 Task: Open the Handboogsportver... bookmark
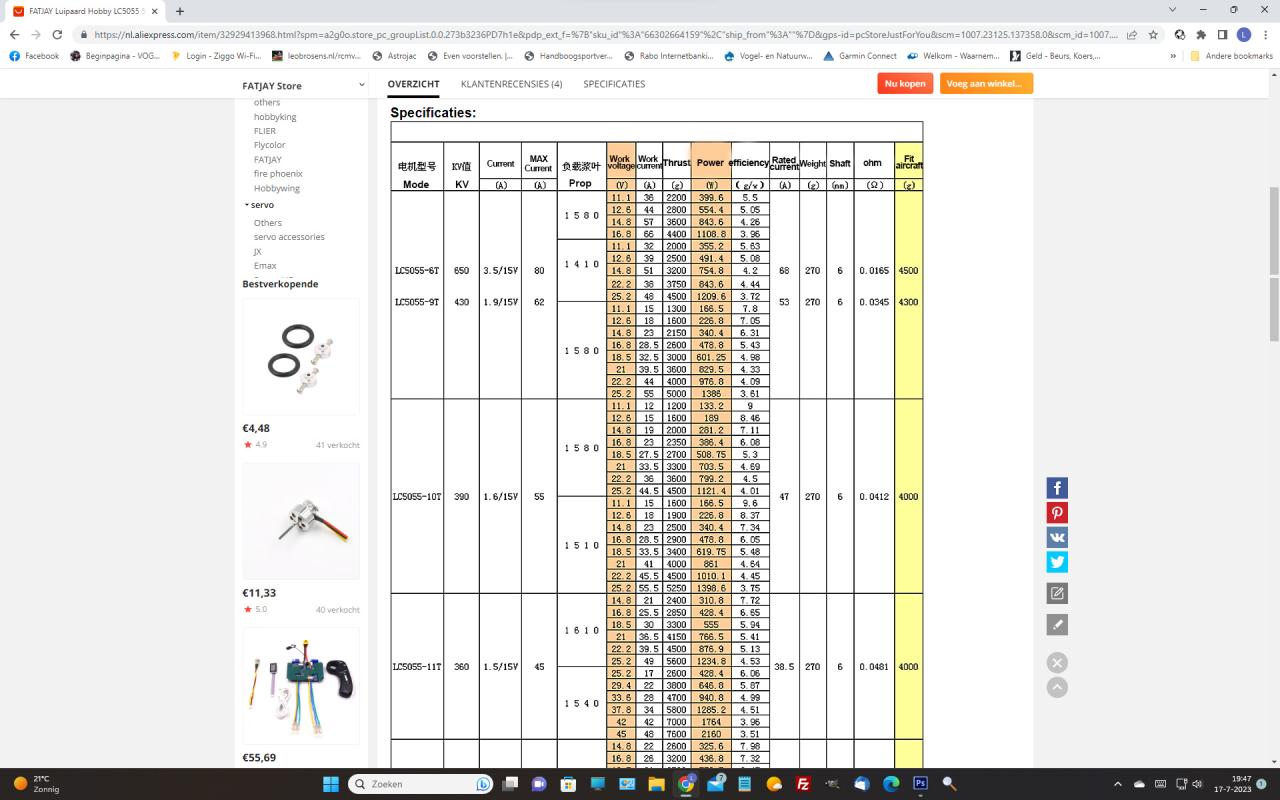(x=568, y=56)
